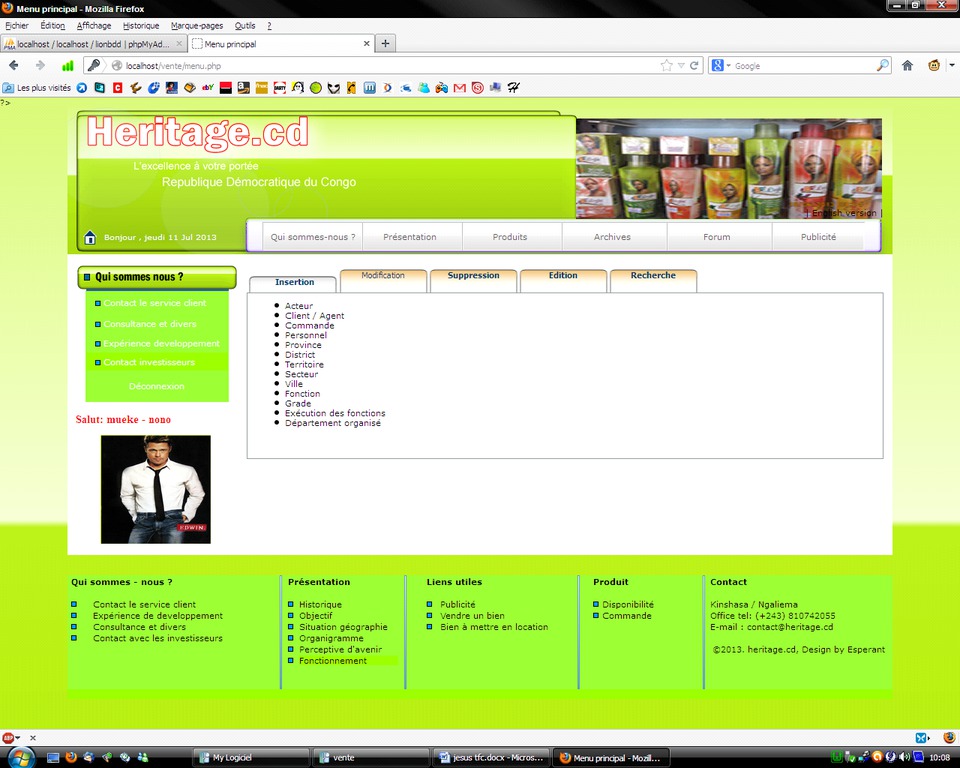
Task: Close the add-on bar with the X
Action: tap(33, 738)
